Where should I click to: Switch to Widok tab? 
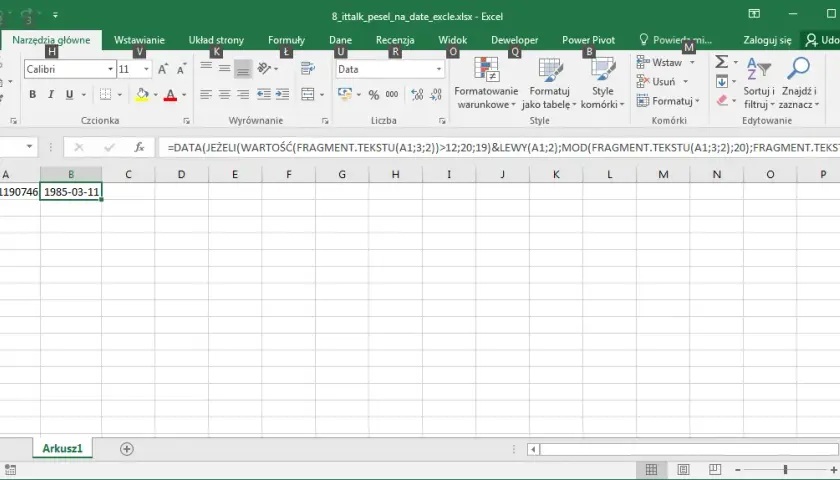453,40
